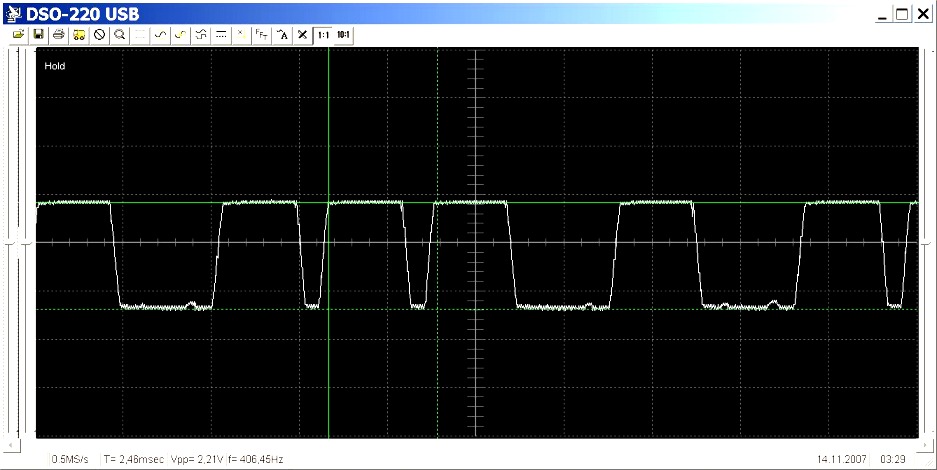This screenshot has height=470, width=937.
Task: Click the square wave toolbar icon
Action: (x=201, y=35)
